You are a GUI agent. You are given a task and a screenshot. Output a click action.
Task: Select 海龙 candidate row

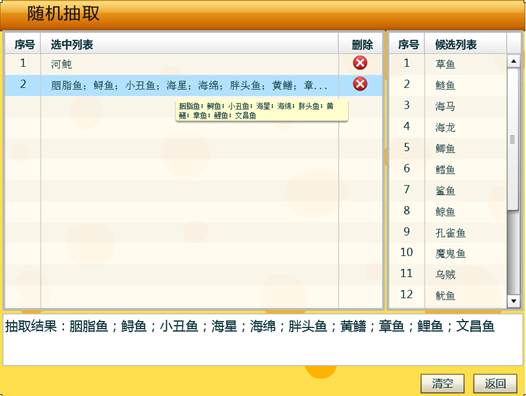[x=448, y=127]
